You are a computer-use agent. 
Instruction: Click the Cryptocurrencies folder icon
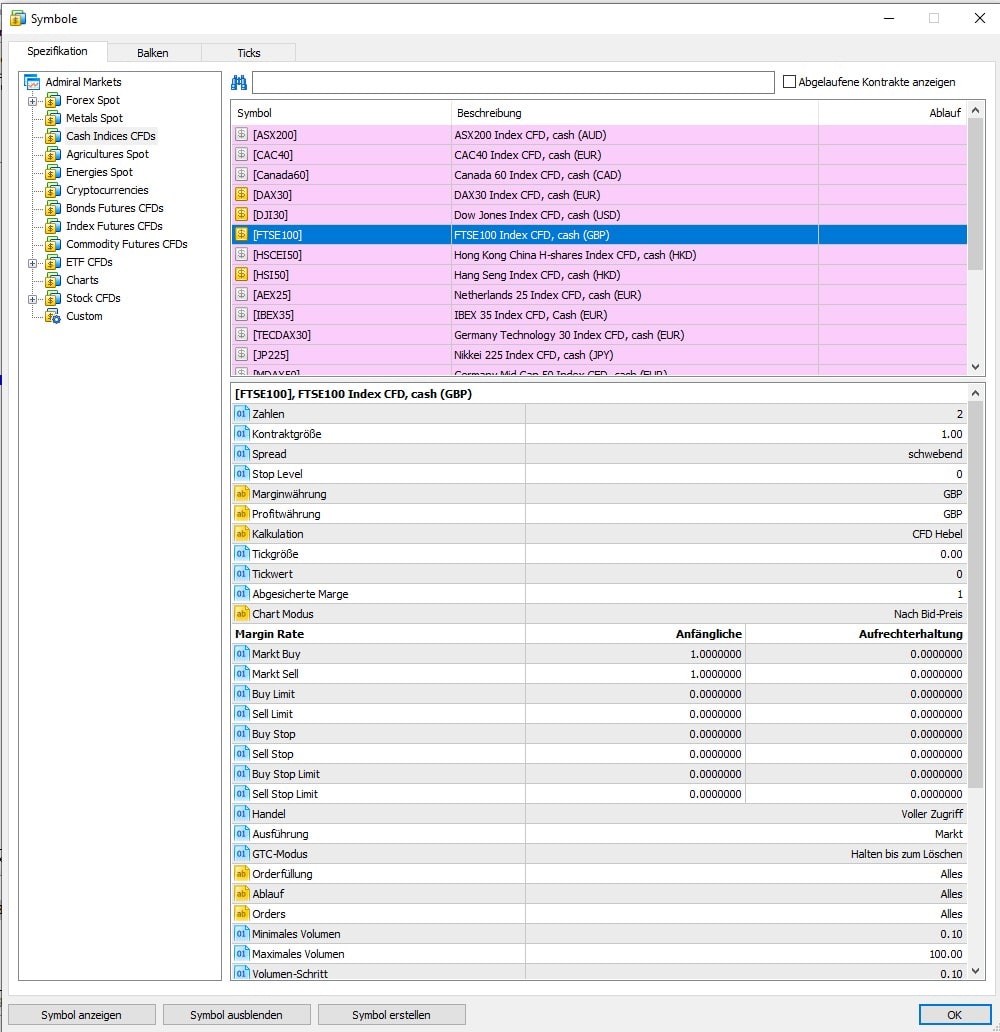pyautogui.click(x=53, y=190)
